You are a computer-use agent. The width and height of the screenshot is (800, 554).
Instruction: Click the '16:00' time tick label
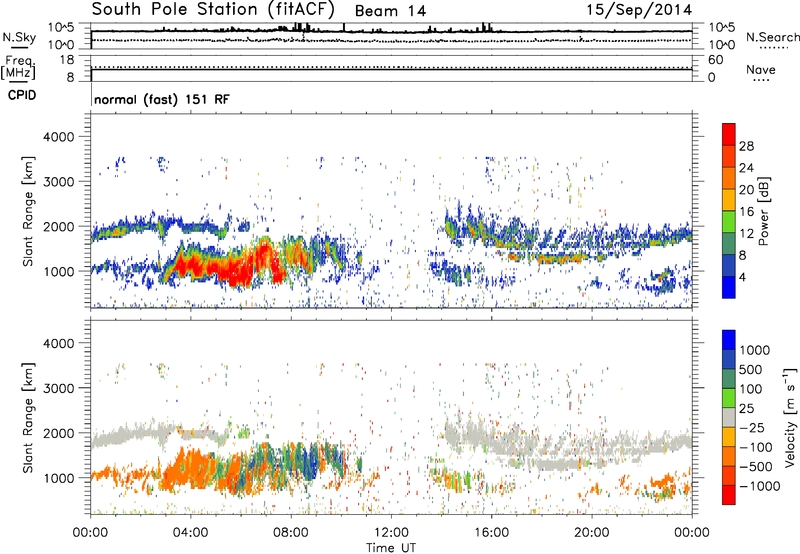coord(491,533)
